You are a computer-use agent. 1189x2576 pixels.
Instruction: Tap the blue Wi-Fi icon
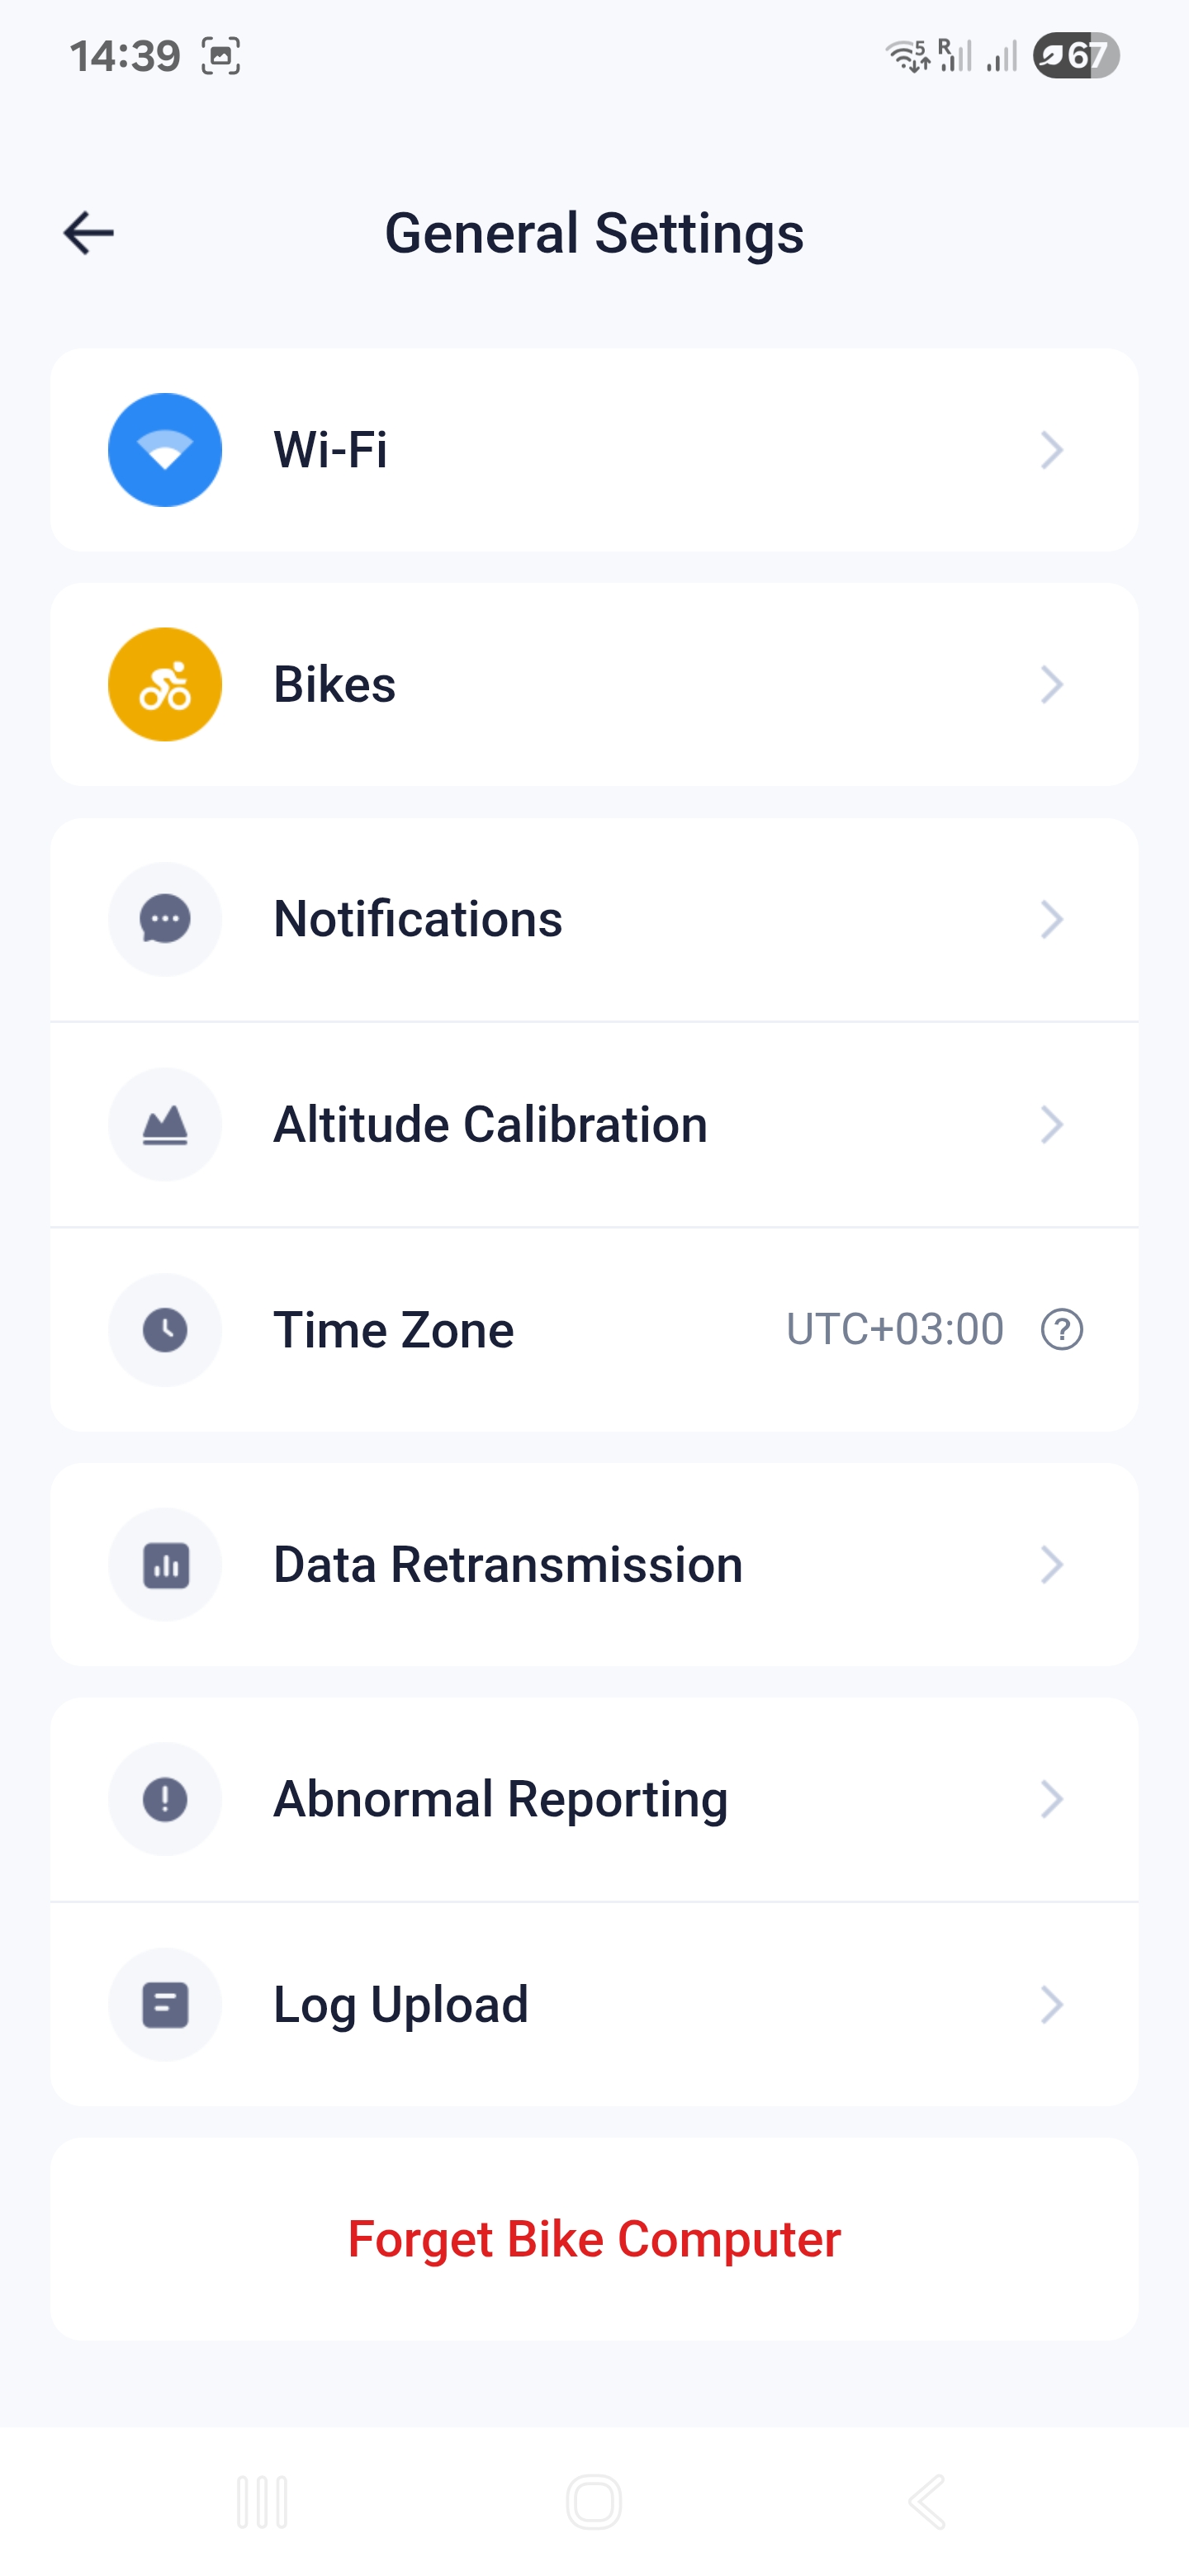[165, 450]
